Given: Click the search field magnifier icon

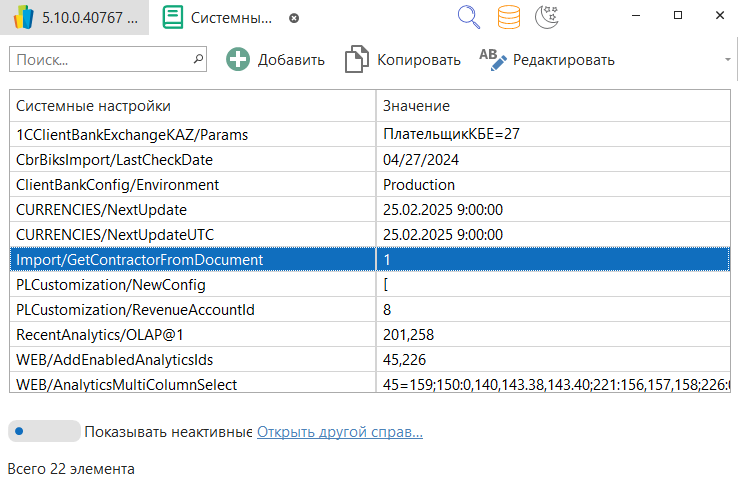Looking at the screenshot, I should [x=199, y=60].
